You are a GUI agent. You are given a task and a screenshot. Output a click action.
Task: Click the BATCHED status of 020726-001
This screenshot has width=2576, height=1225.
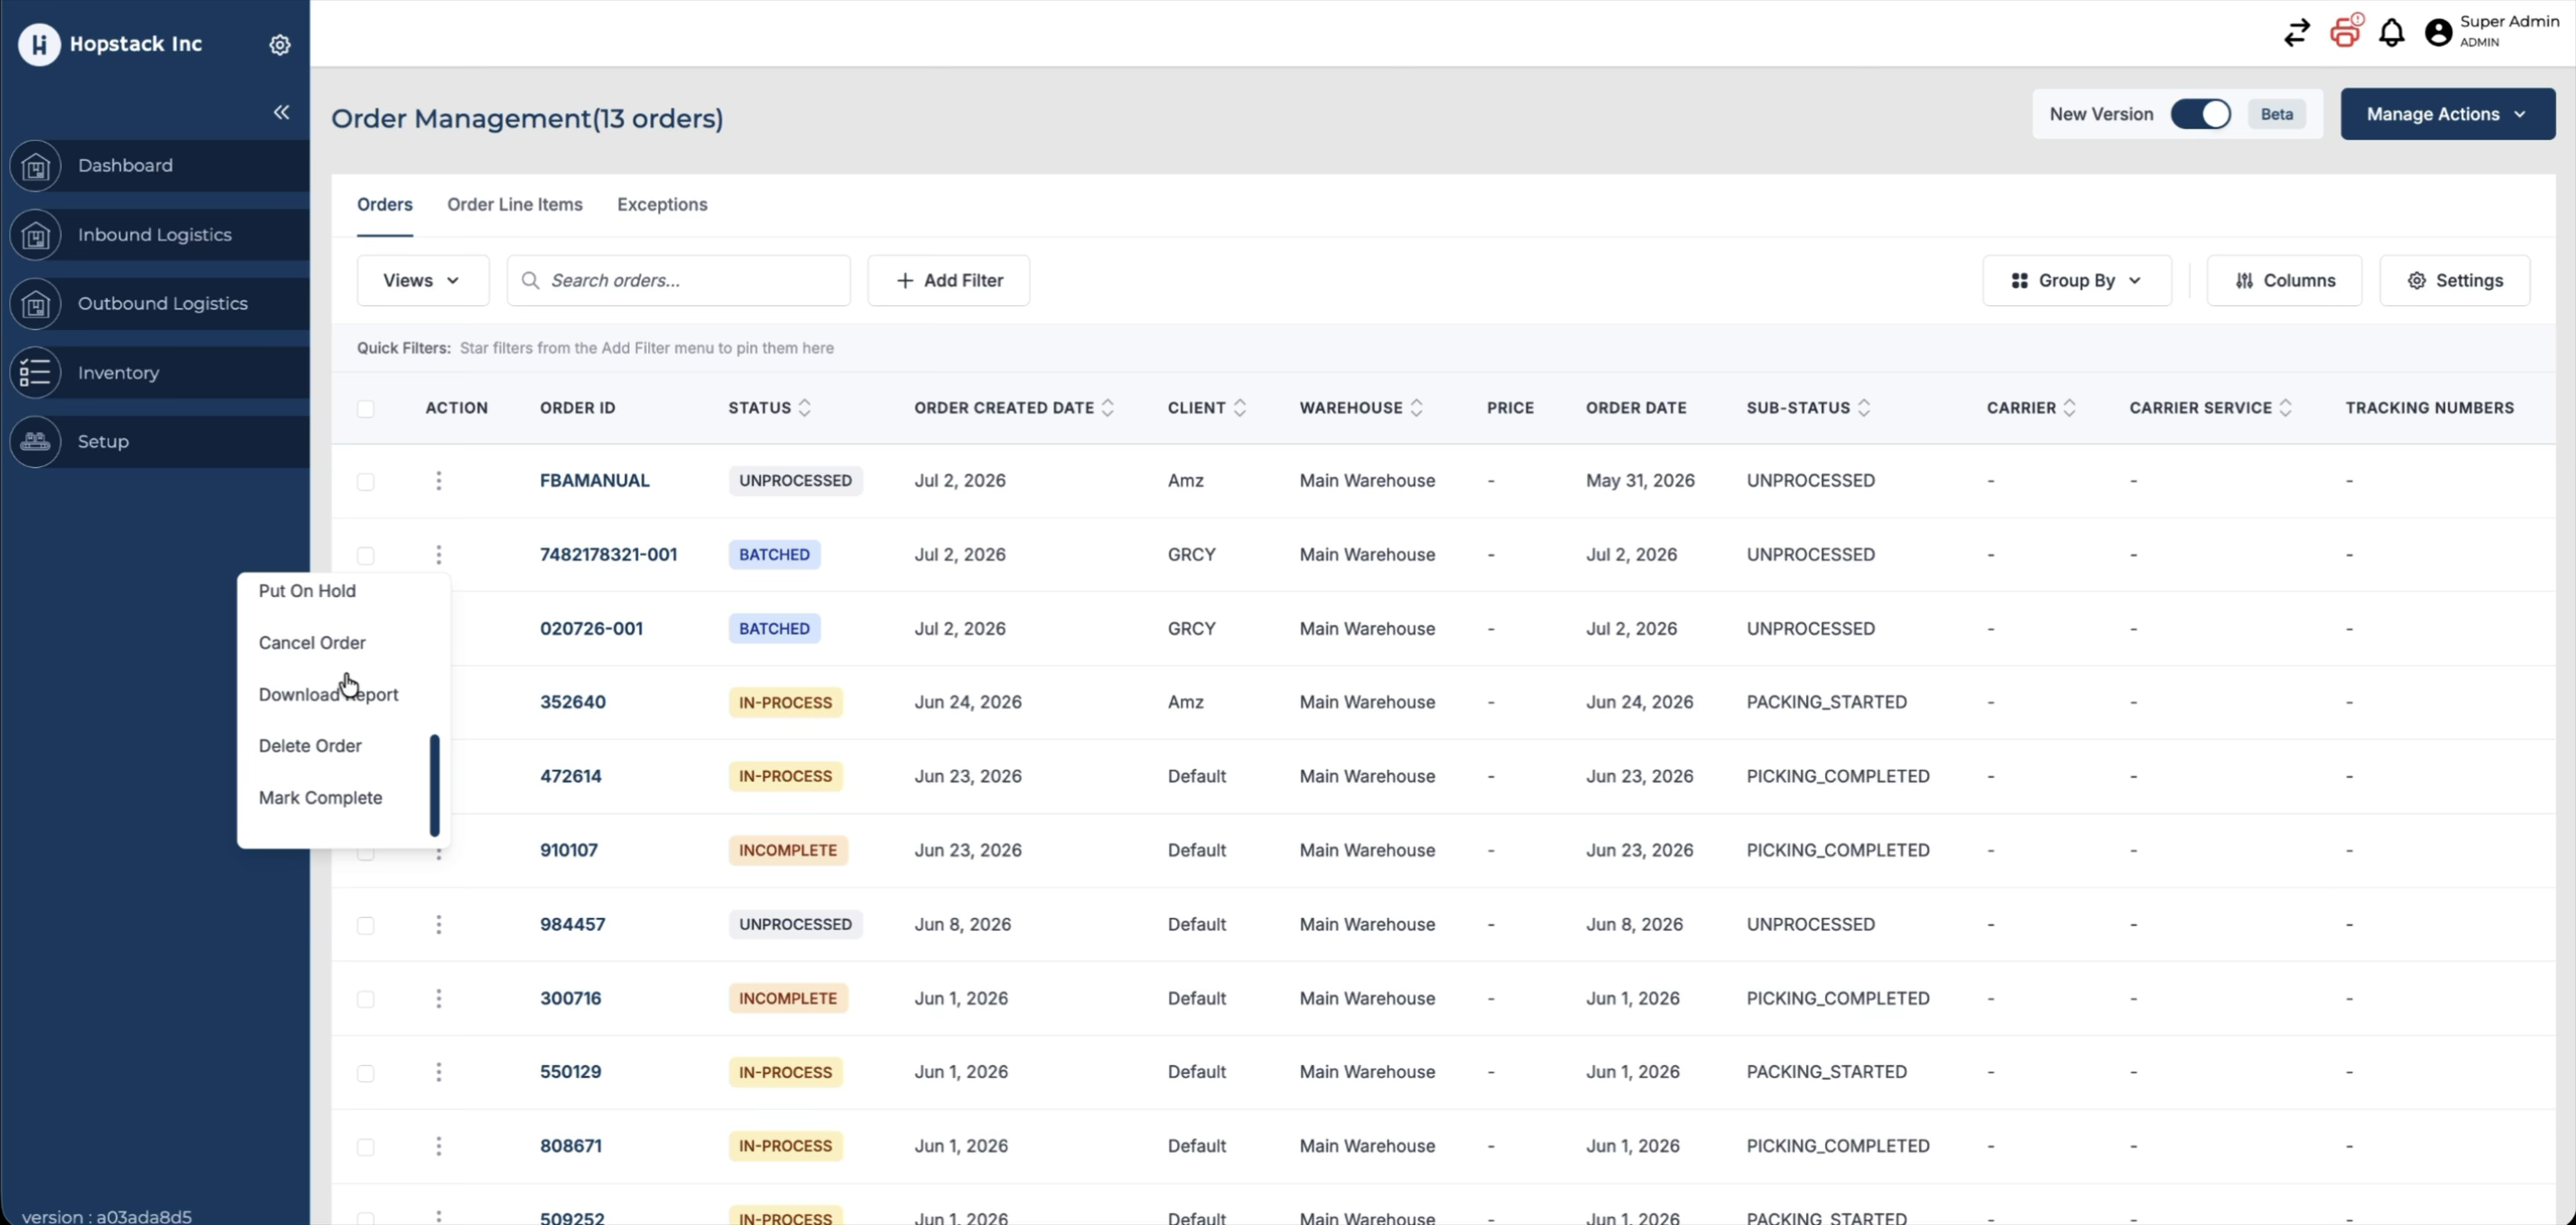click(x=774, y=629)
